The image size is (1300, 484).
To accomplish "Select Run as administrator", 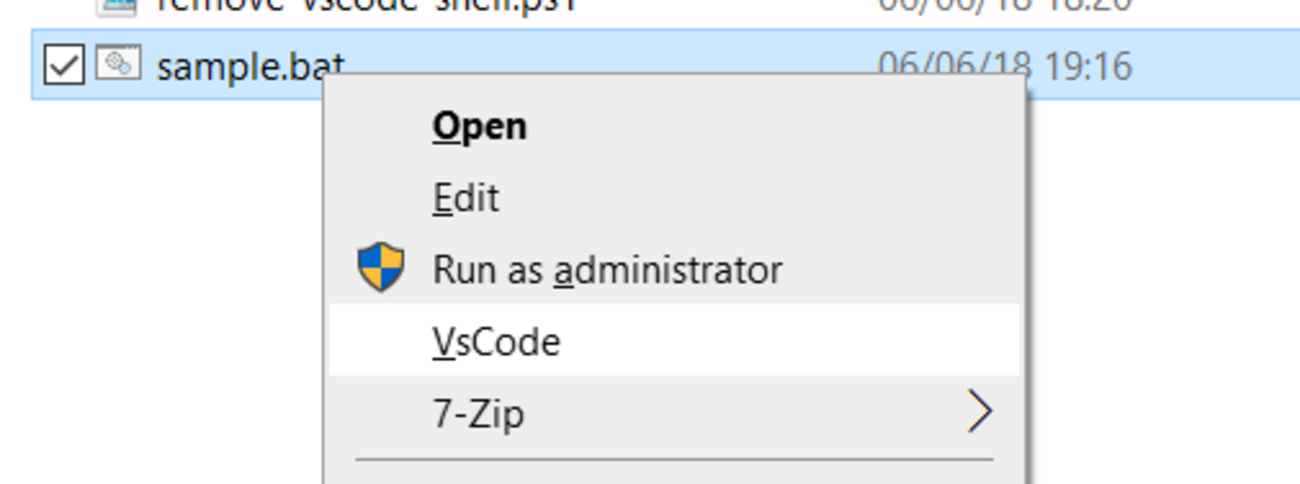I will 607,270.
